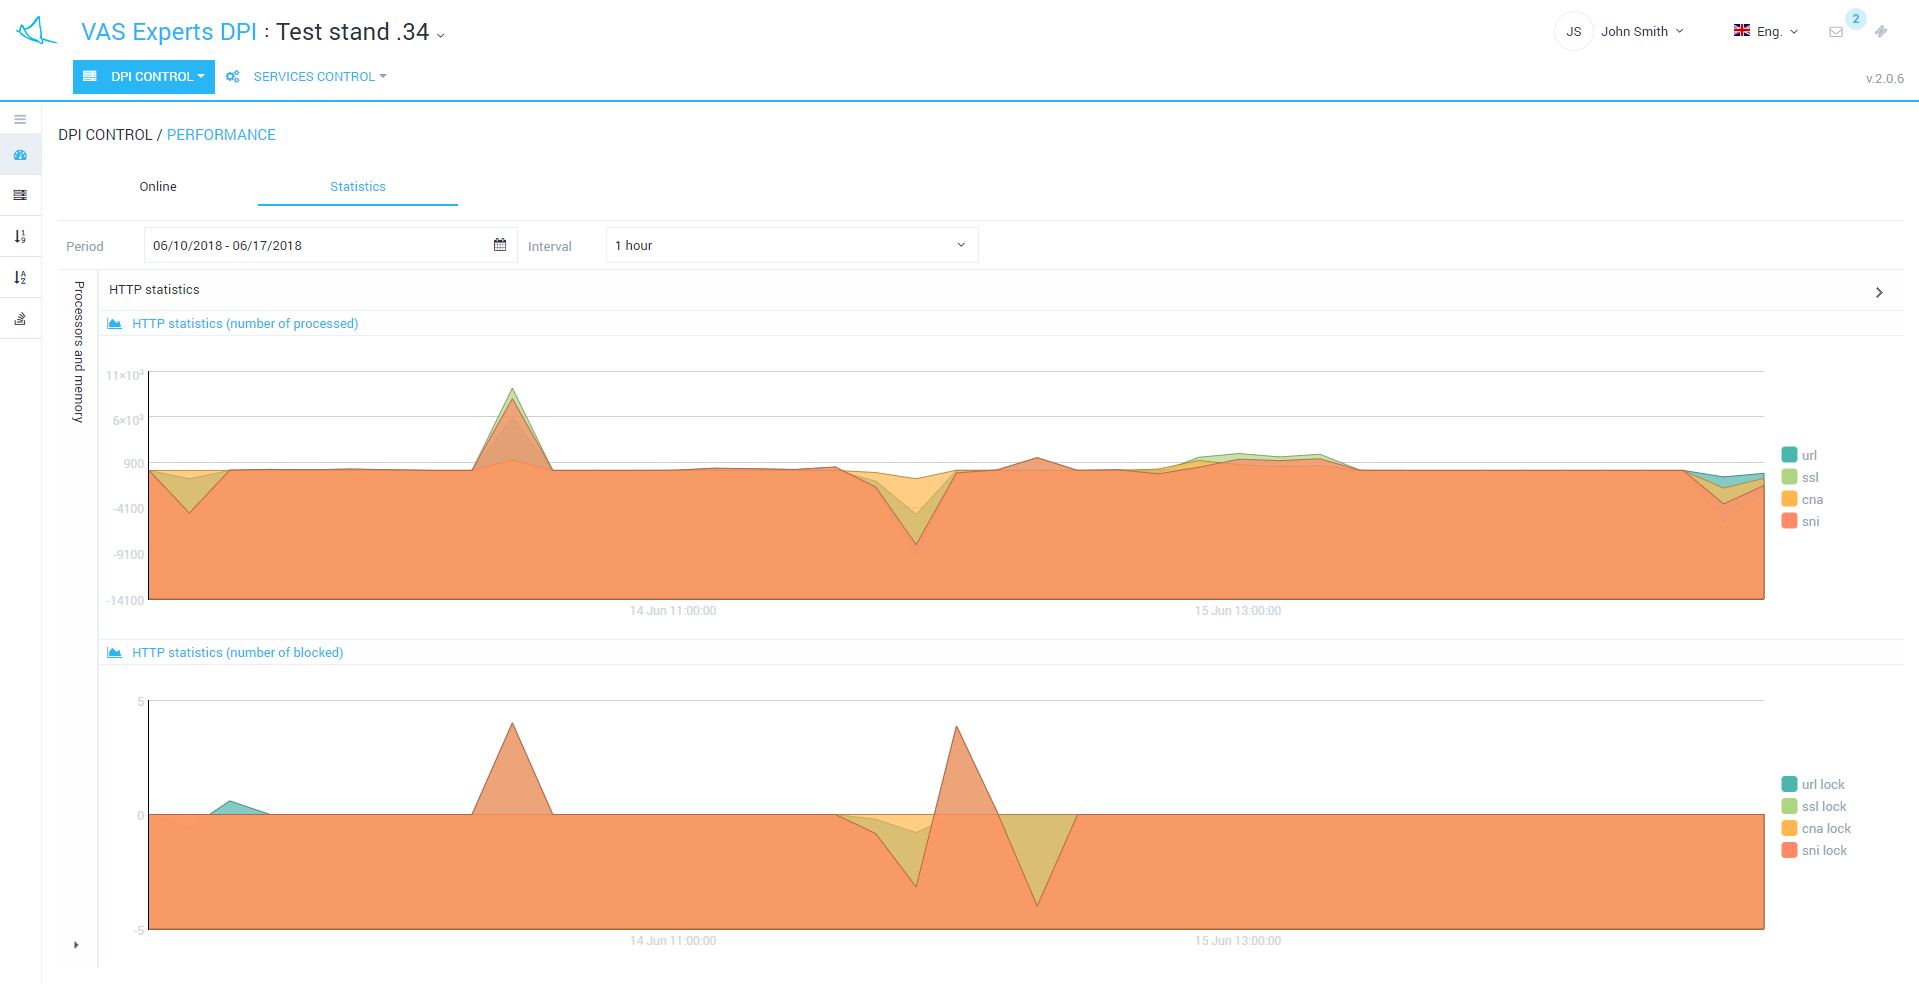Click the server rack sidebar icon
This screenshot has height=984, width=1919.
(20, 195)
